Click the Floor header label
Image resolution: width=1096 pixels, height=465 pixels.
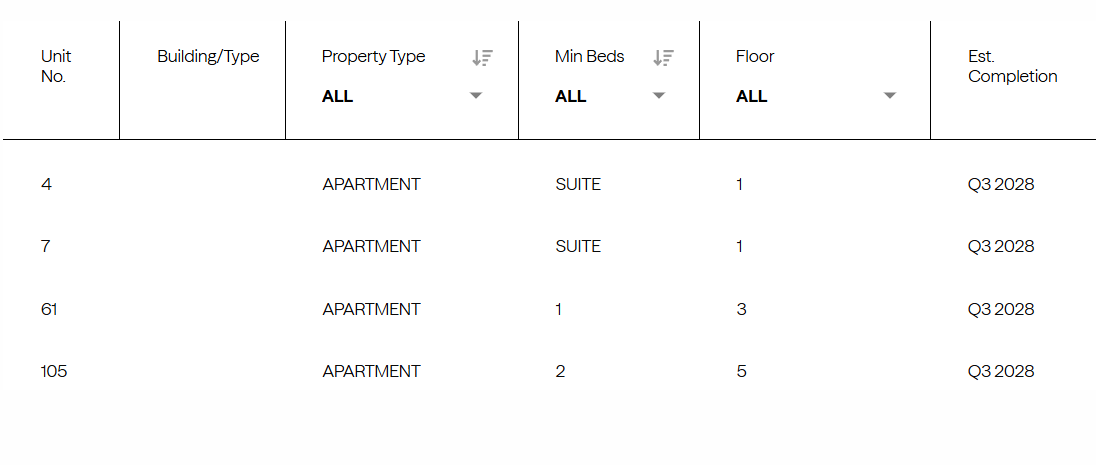coord(755,57)
